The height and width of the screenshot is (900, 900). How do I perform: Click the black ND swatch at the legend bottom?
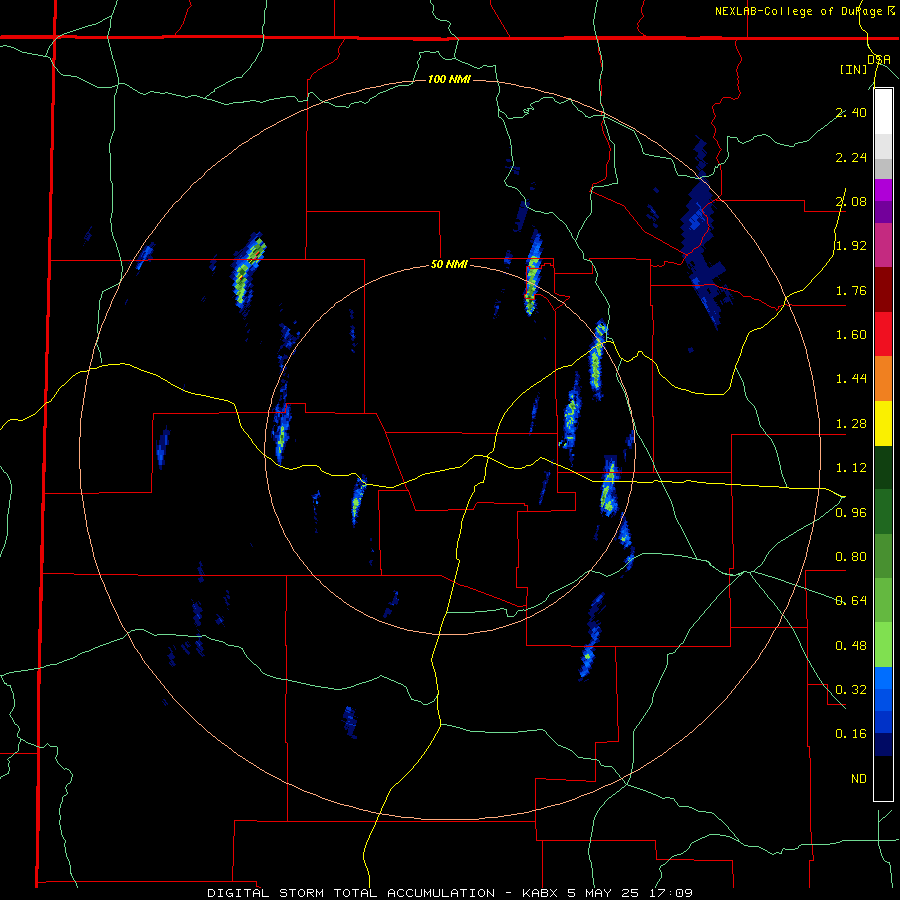click(x=883, y=778)
